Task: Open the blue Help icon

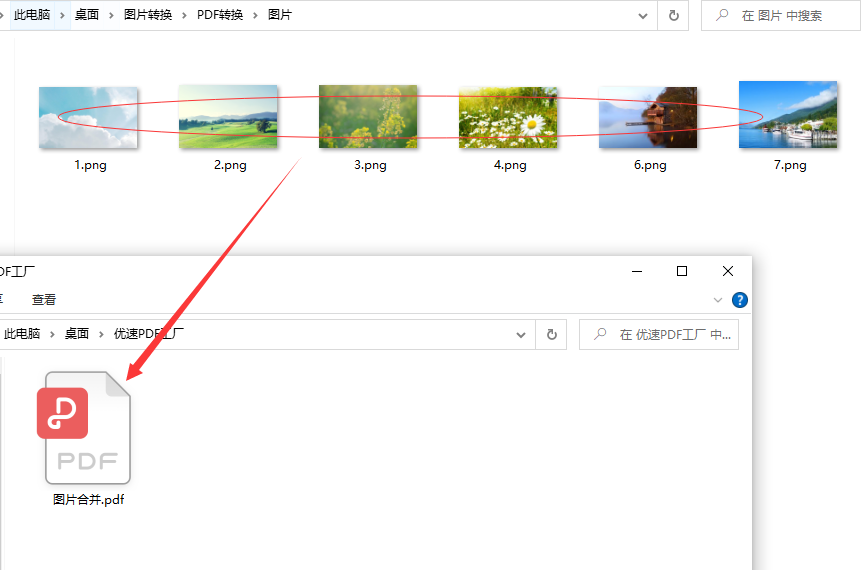Action: pos(740,300)
